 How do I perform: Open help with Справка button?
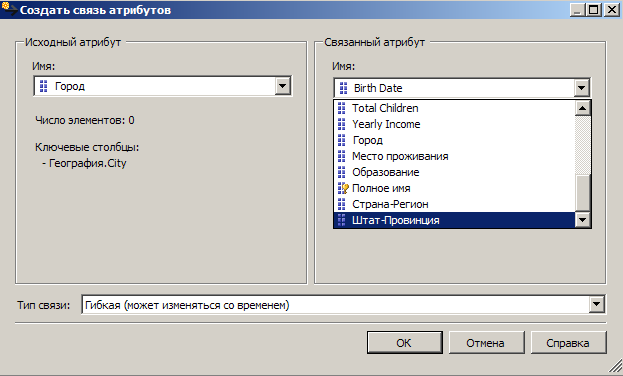click(x=568, y=343)
